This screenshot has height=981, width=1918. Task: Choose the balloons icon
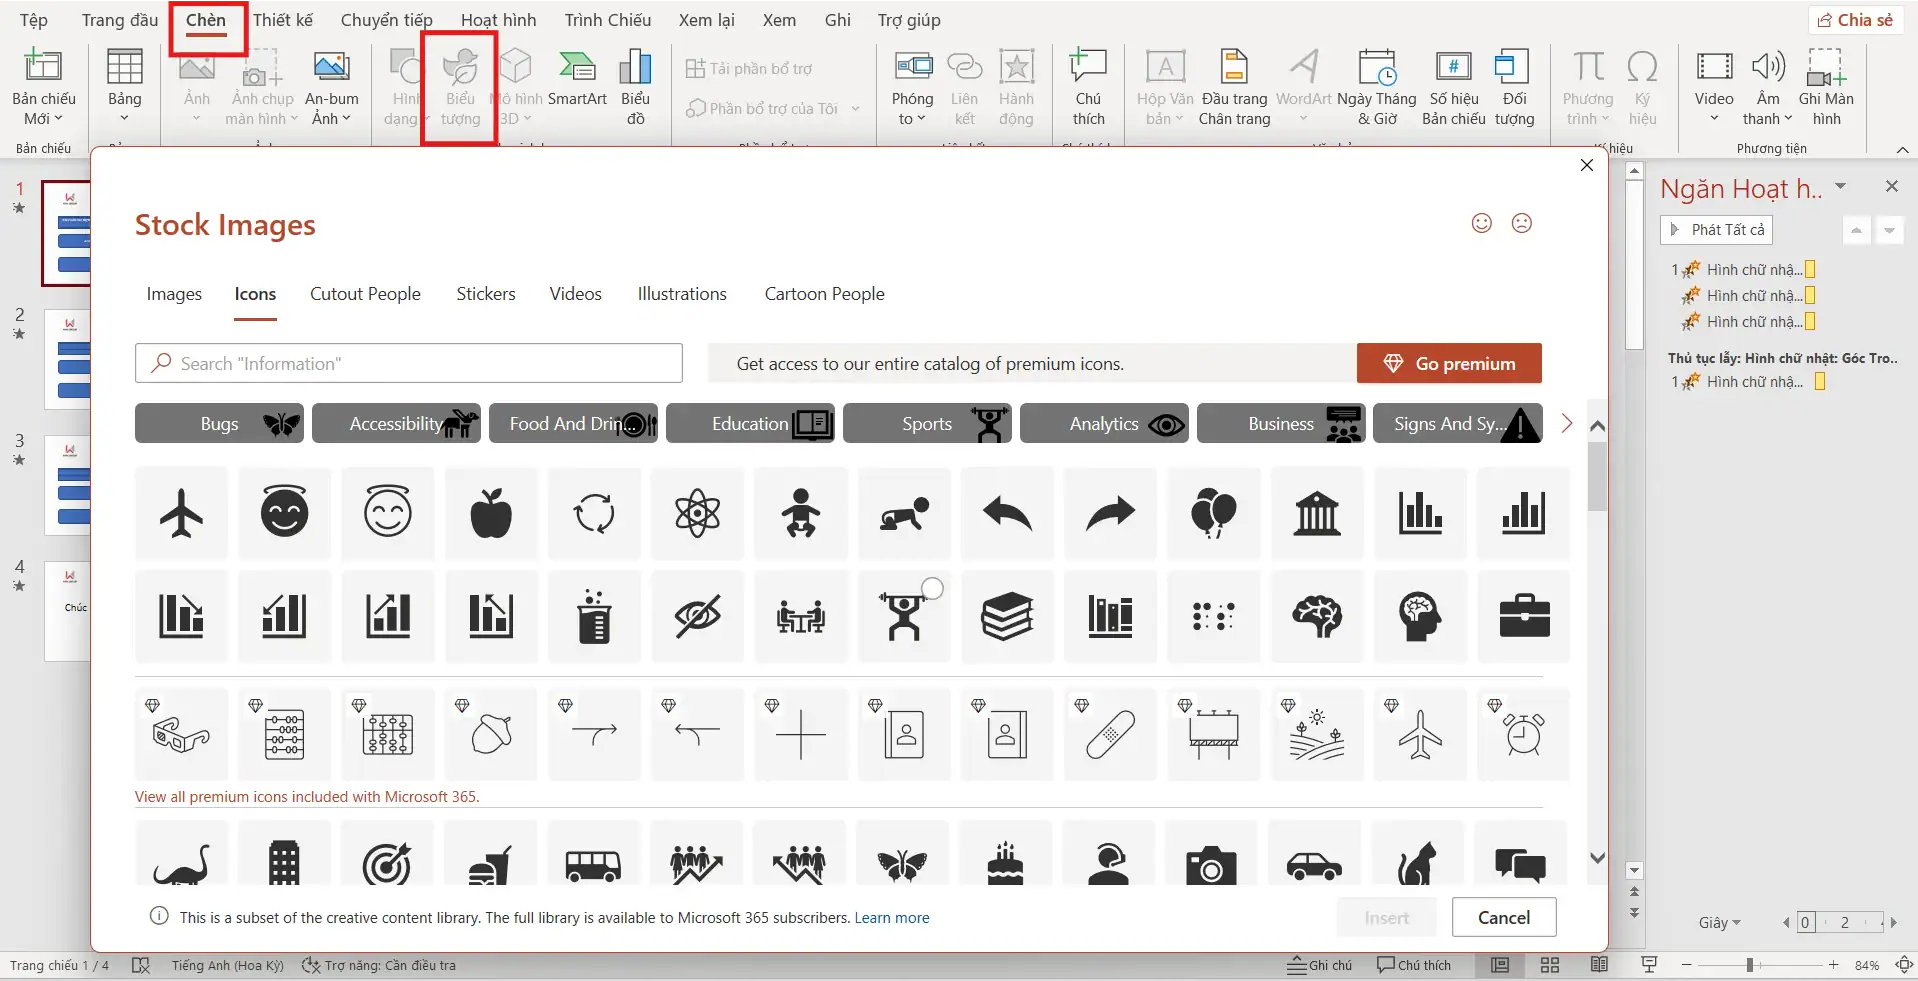[1213, 514]
